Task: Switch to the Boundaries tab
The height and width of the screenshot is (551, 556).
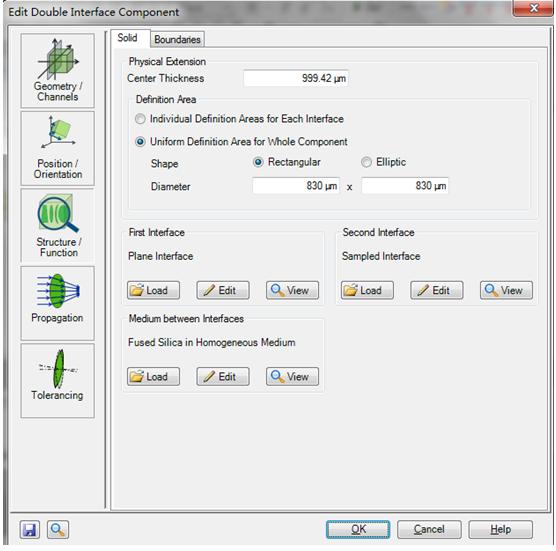Action: click(177, 39)
